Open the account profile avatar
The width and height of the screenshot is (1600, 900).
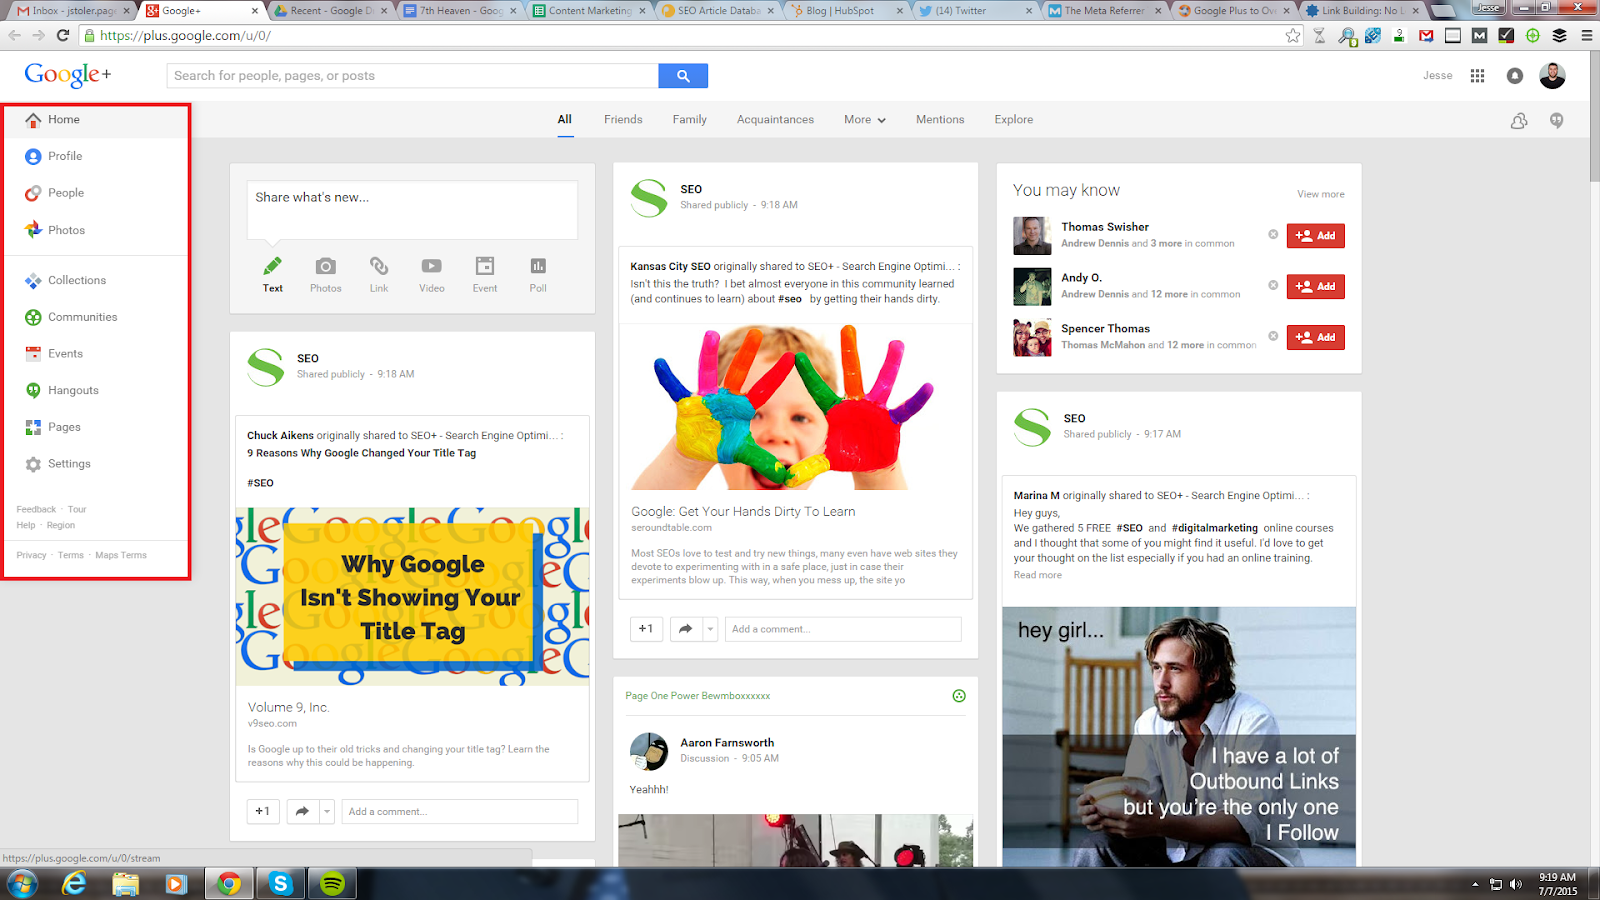[x=1552, y=76]
